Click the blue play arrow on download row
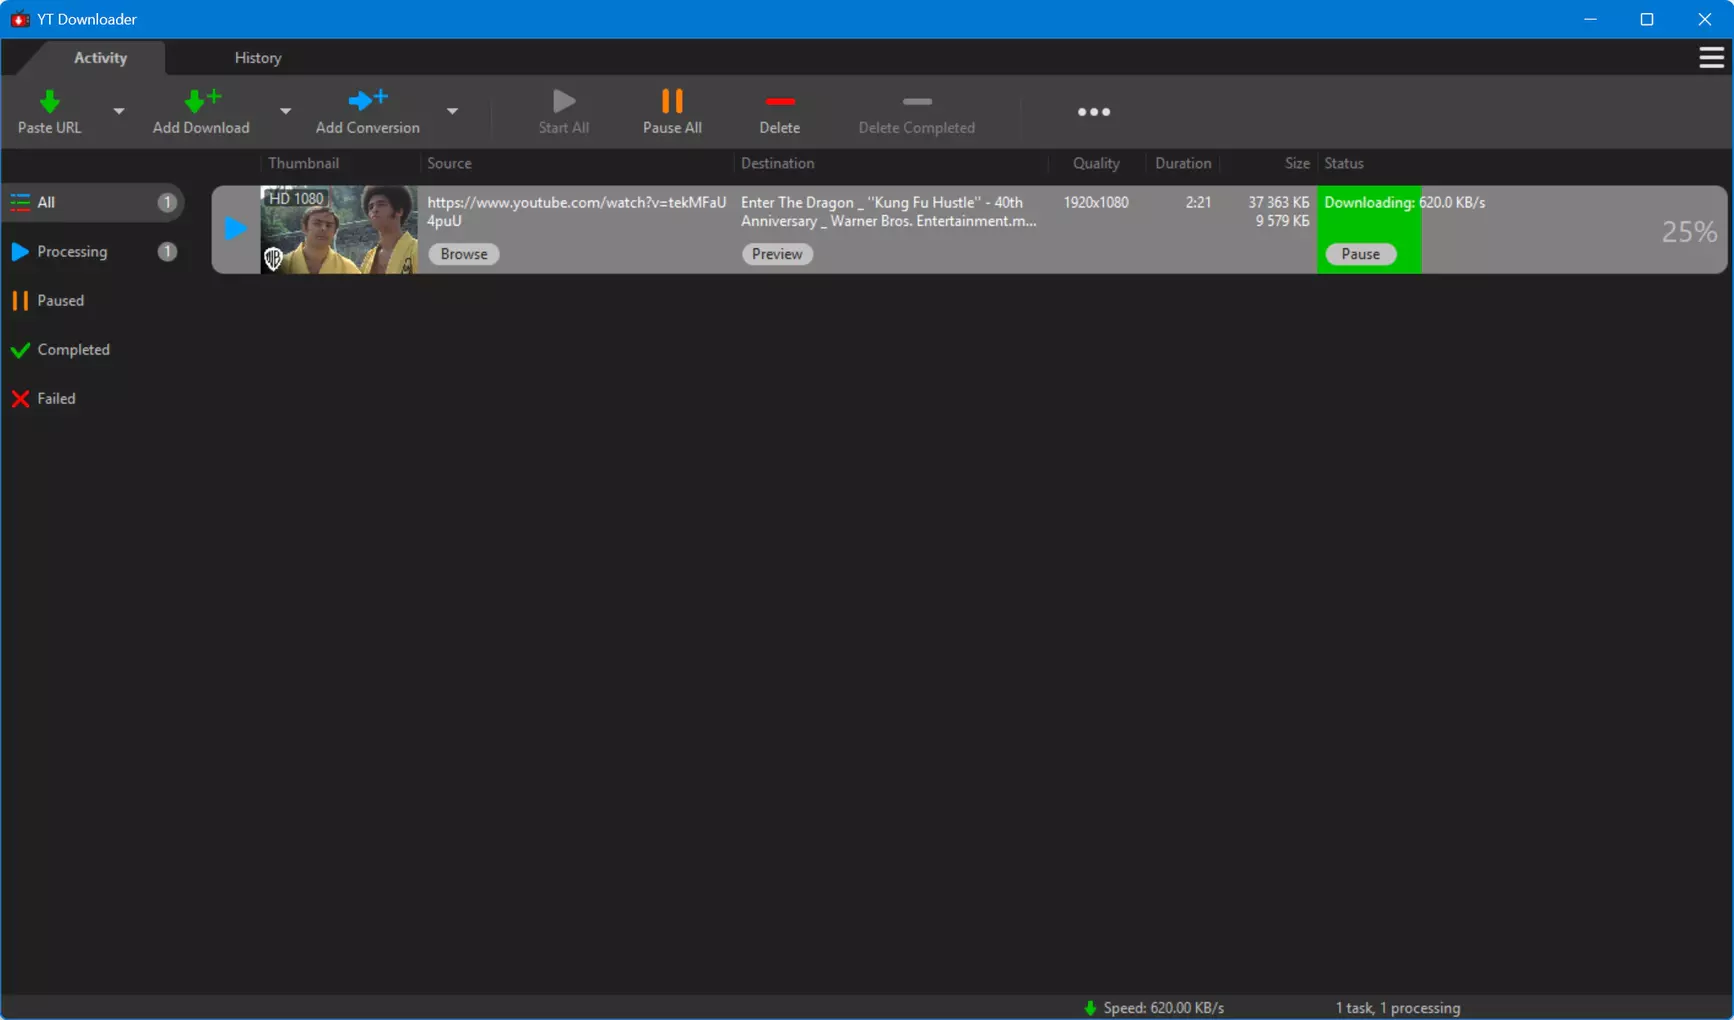Viewport: 1734px width, 1020px height. point(235,229)
